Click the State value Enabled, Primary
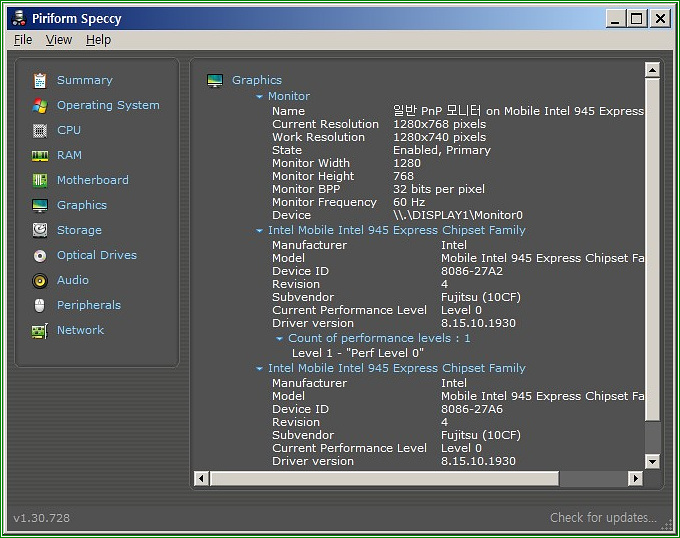 coord(441,150)
